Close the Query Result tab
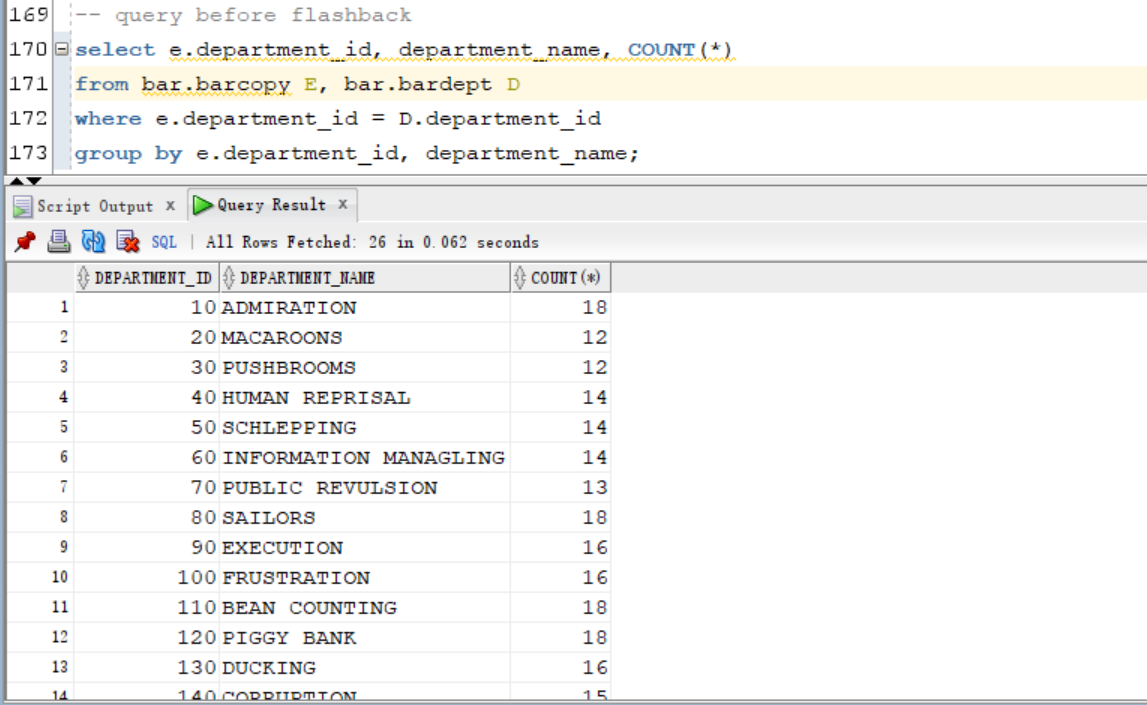 coord(342,204)
